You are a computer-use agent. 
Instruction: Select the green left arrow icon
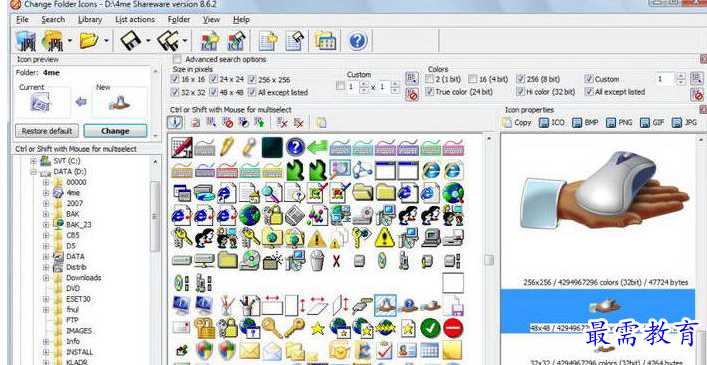pos(317,147)
